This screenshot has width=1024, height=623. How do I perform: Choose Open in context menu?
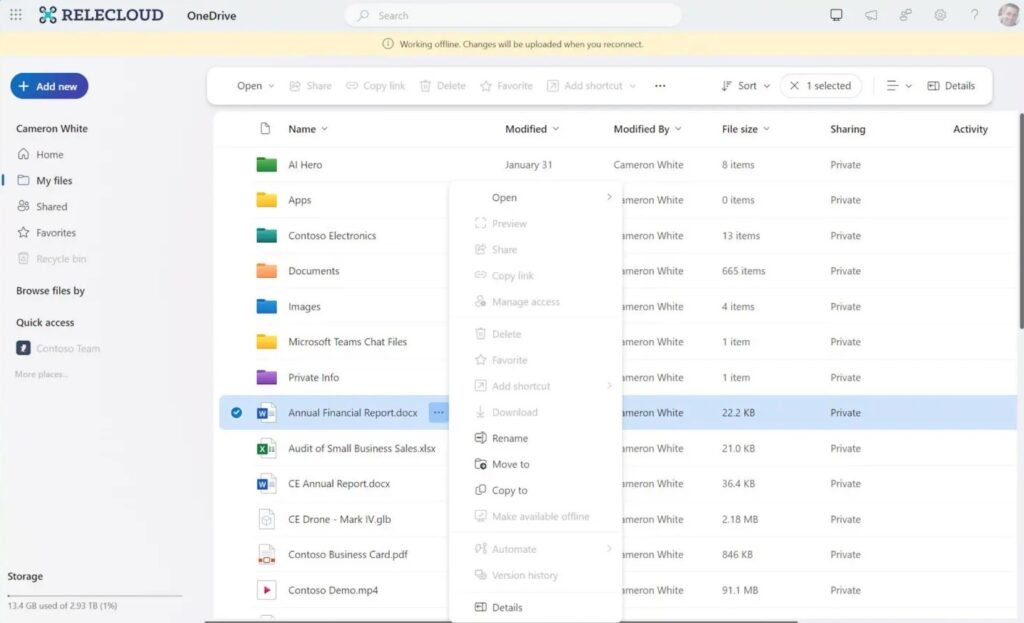point(536,197)
